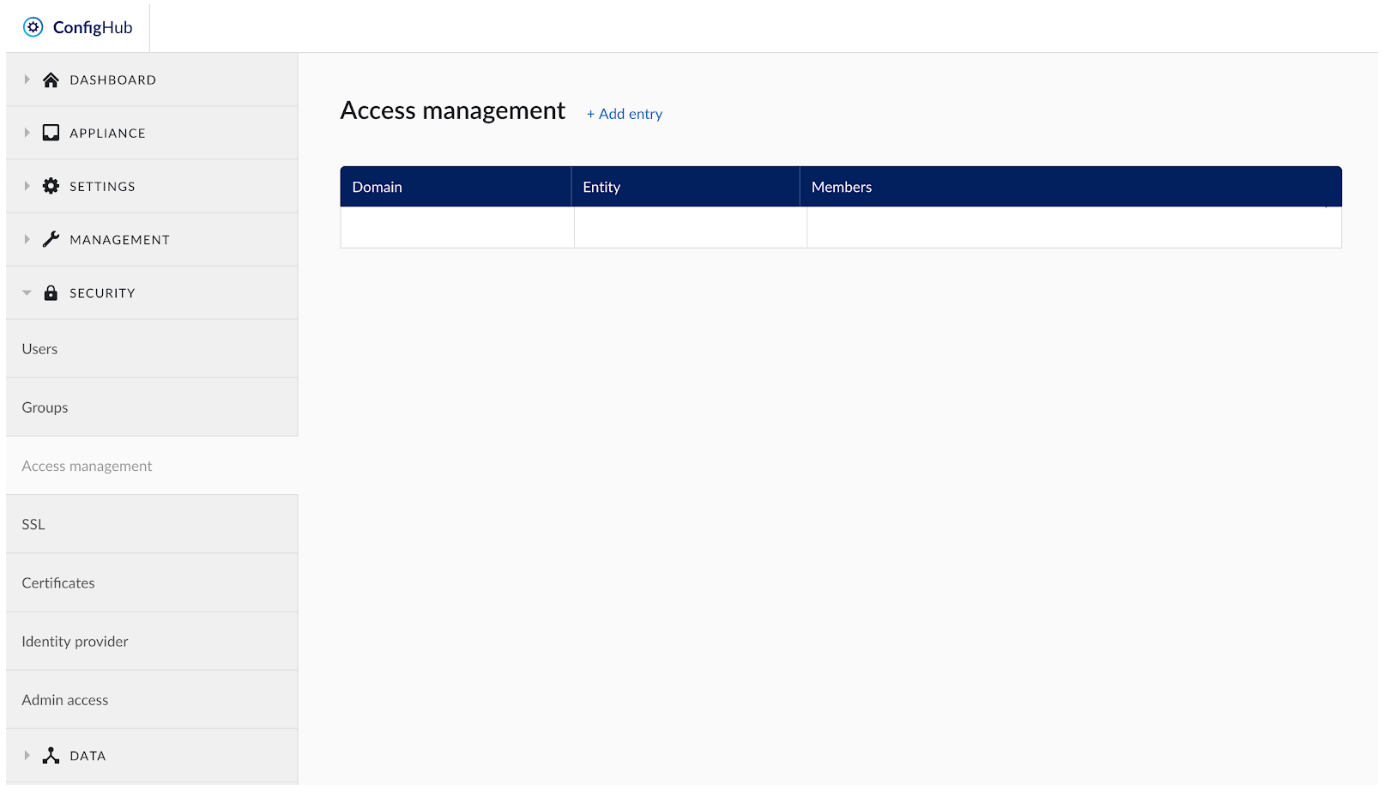Image resolution: width=1388 pixels, height=798 pixels.
Task: Expand the Data section
Action: (x=26, y=755)
